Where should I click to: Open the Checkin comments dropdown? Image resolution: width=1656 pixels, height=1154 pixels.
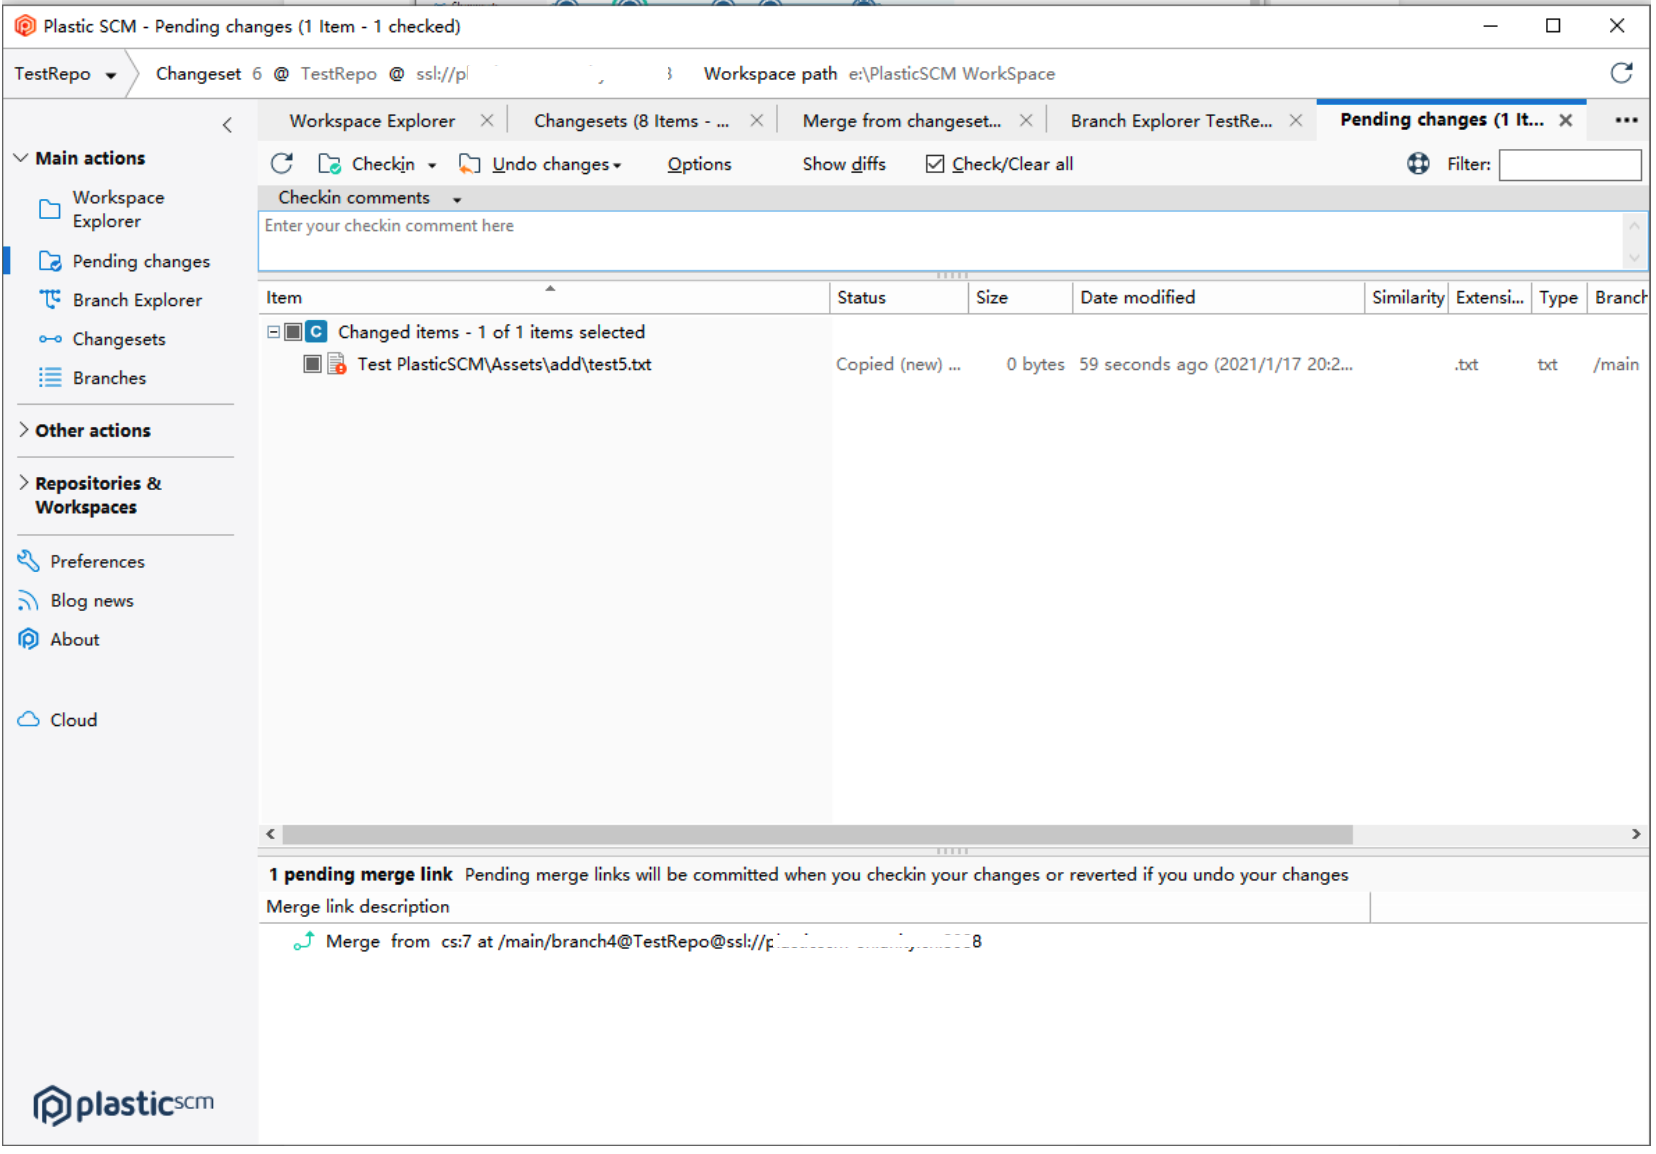pyautogui.click(x=457, y=199)
